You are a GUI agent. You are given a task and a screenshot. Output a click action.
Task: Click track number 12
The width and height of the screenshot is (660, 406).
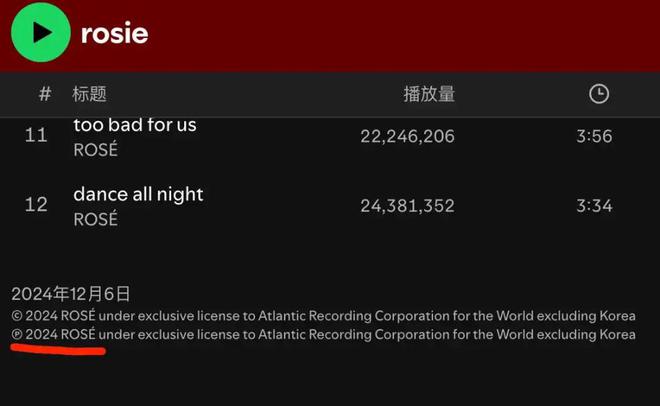(36, 205)
